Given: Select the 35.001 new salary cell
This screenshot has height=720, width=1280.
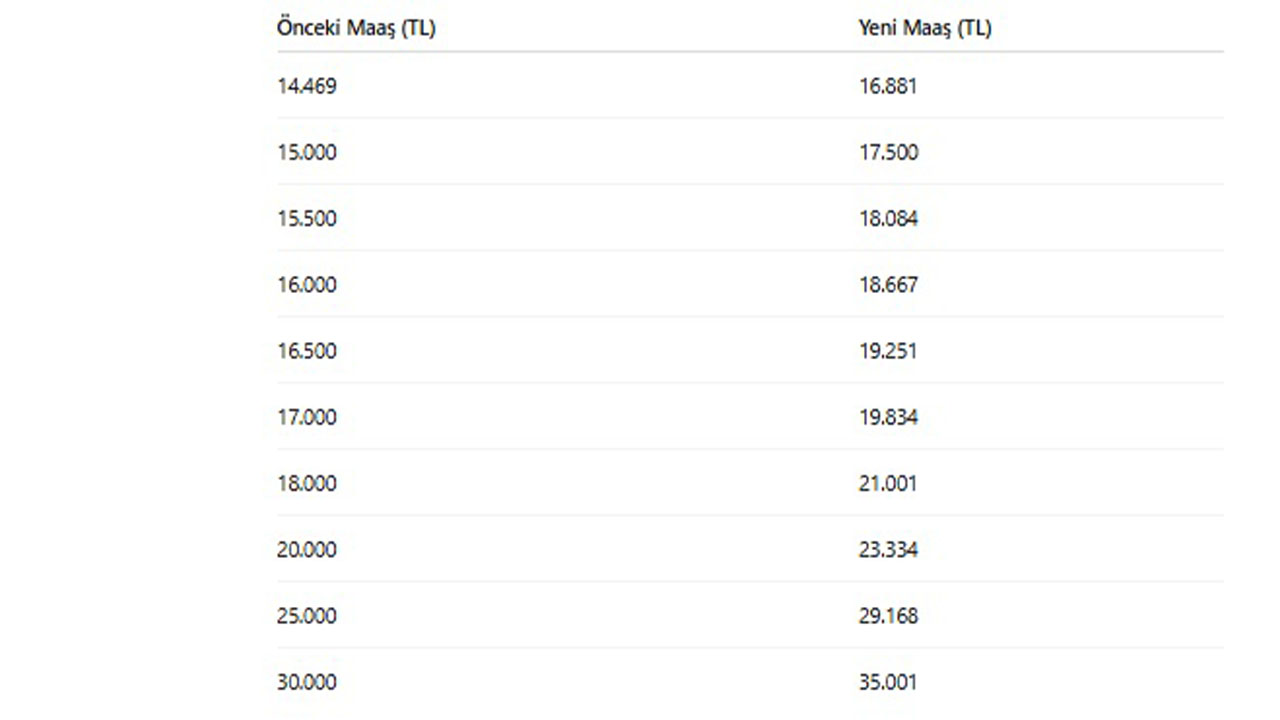Looking at the screenshot, I should click(x=888, y=682).
